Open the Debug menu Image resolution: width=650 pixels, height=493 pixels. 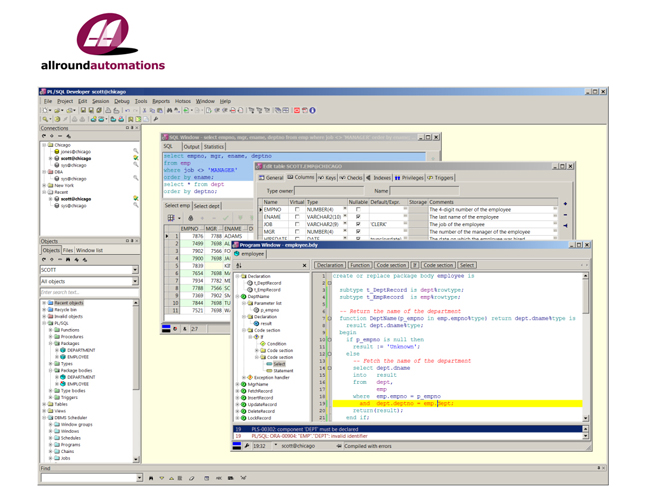coord(122,101)
